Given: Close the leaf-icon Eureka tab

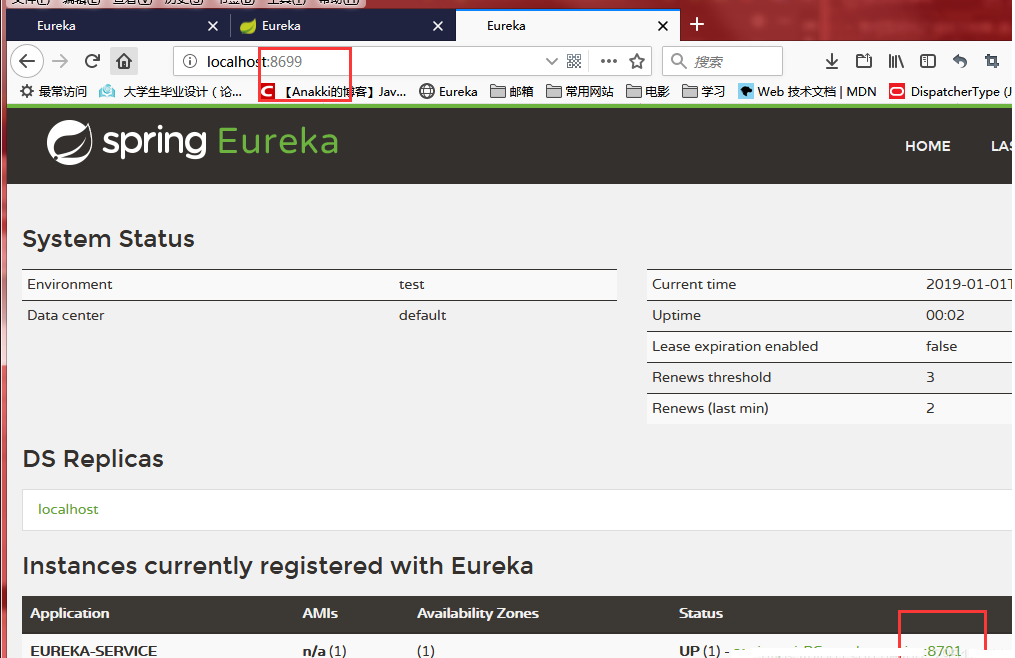Looking at the screenshot, I should click(438, 26).
